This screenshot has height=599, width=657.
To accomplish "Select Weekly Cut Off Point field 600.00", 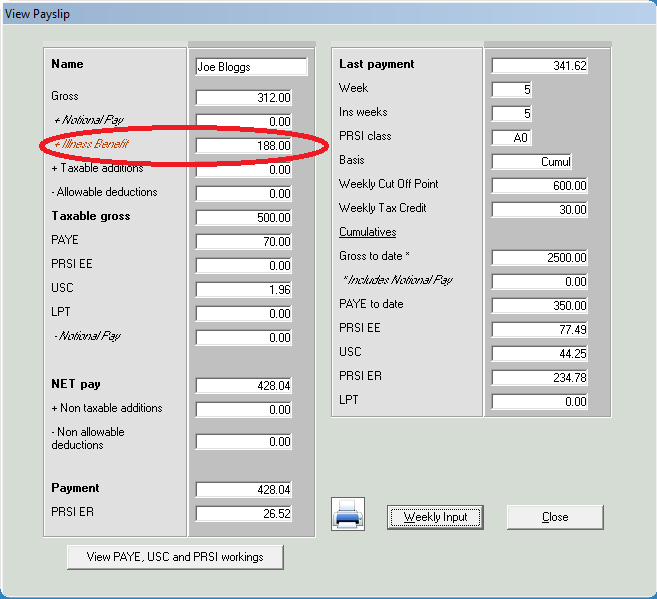I will pos(540,186).
